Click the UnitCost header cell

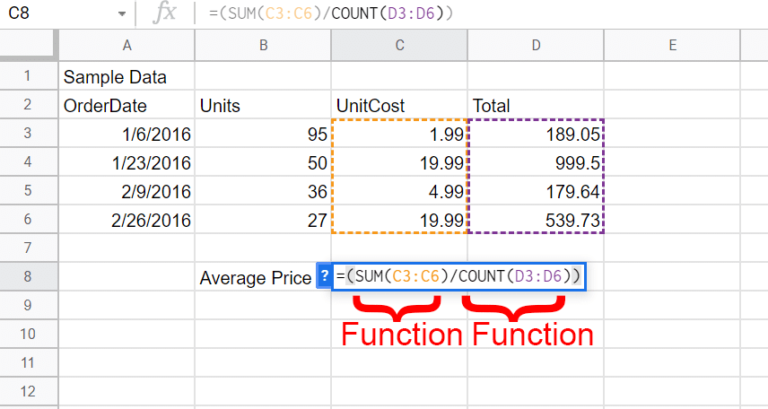(x=400, y=105)
